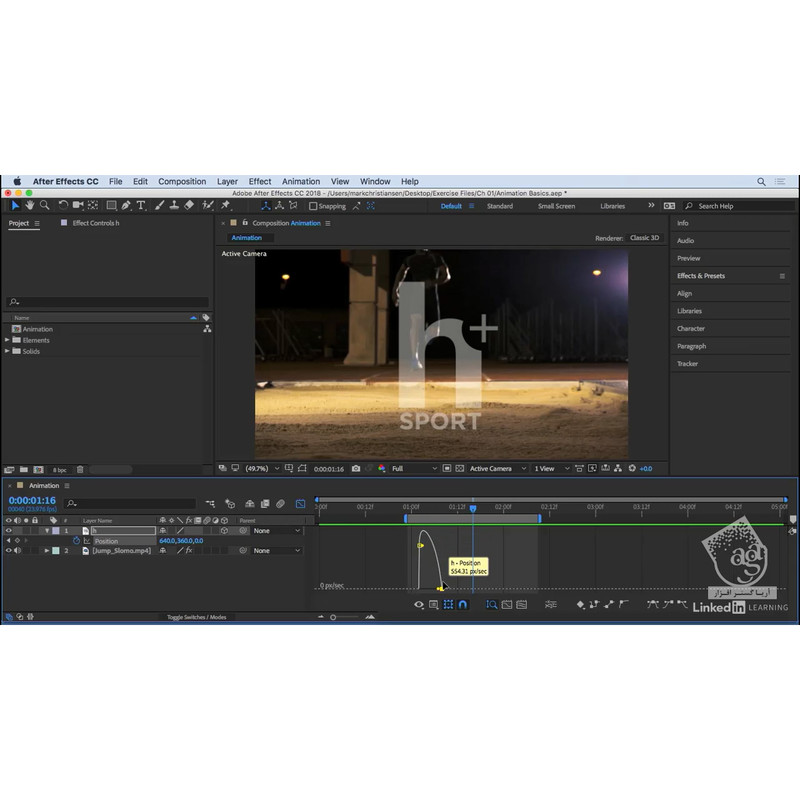Open the Small Screen workspace
Screen dimensions: 800x800
pos(556,206)
